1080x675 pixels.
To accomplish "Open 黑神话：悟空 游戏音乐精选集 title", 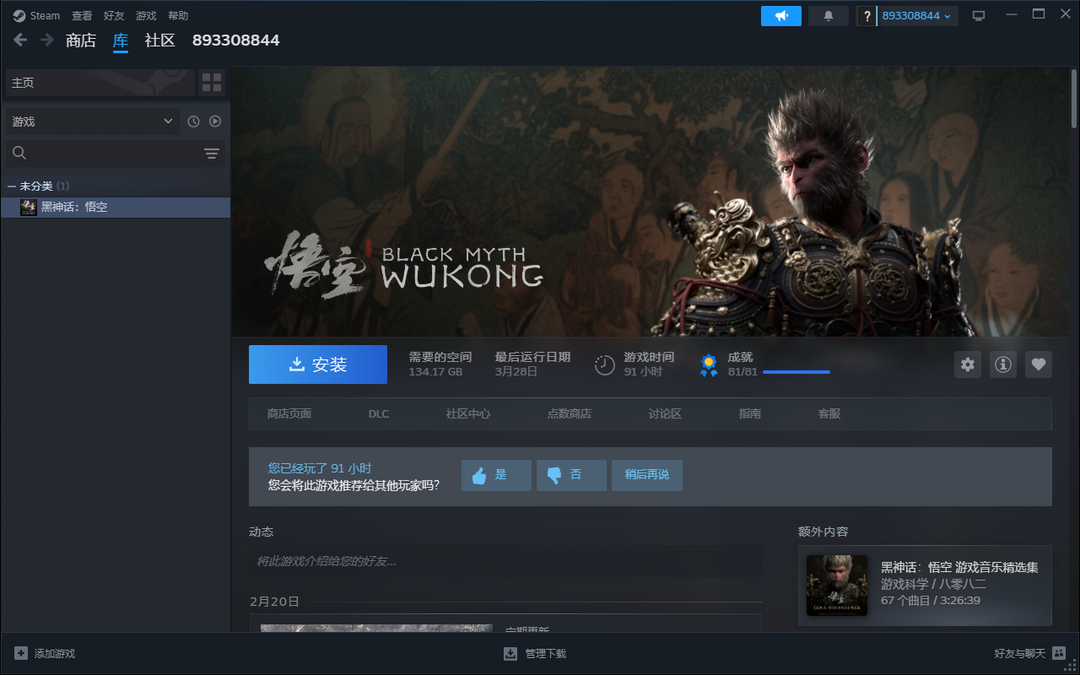I will pos(959,568).
